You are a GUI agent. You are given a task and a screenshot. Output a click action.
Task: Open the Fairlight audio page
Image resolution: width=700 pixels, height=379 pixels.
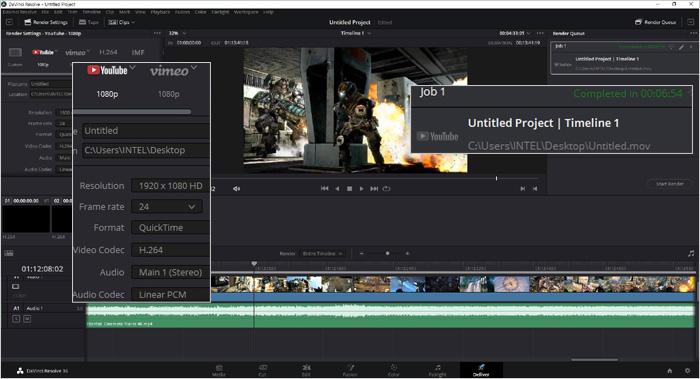point(438,371)
